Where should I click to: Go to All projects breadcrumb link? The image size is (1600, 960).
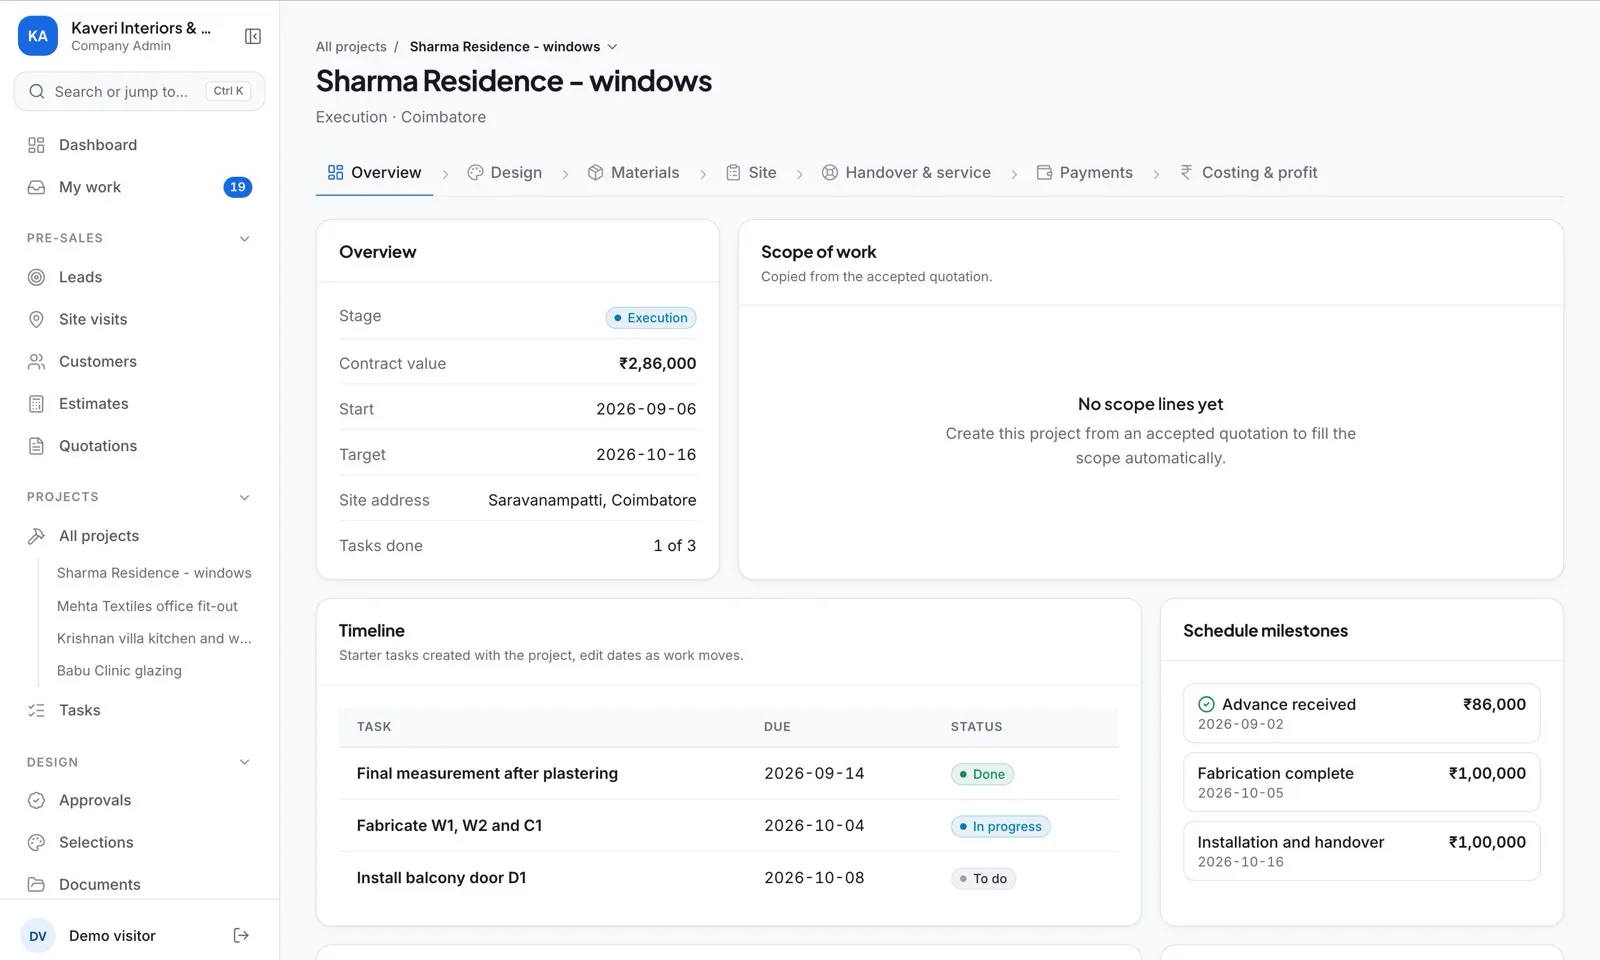351,47
